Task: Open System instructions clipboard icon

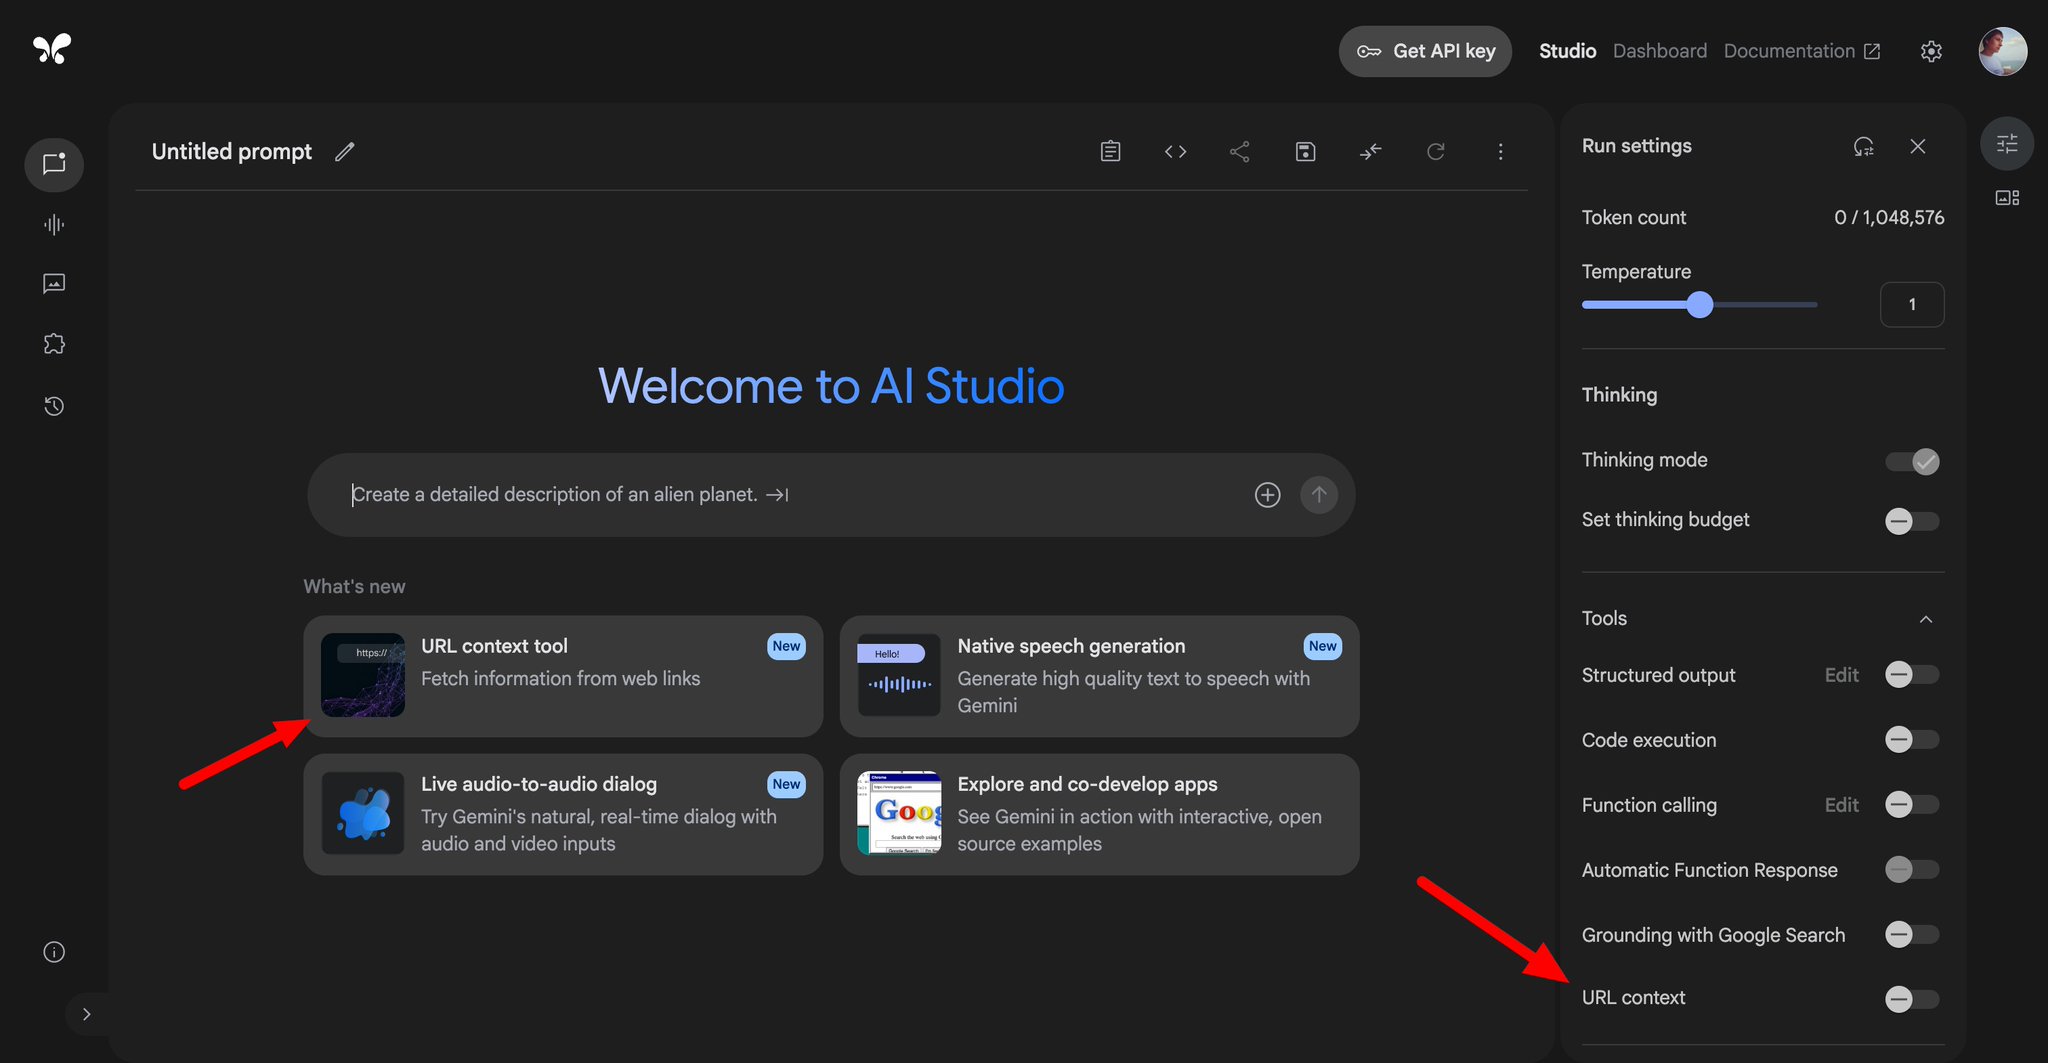Action: (x=1110, y=152)
